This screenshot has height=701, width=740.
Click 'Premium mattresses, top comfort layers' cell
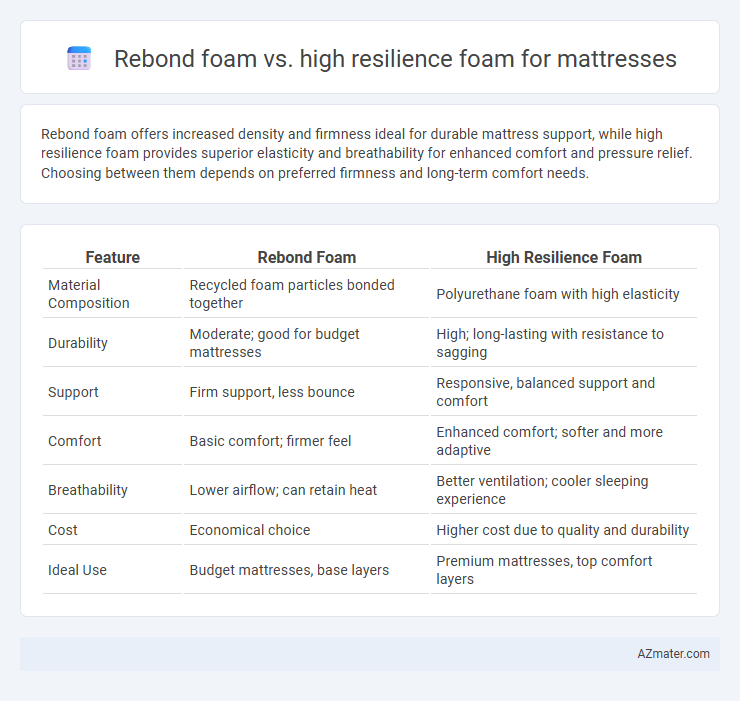click(544, 570)
